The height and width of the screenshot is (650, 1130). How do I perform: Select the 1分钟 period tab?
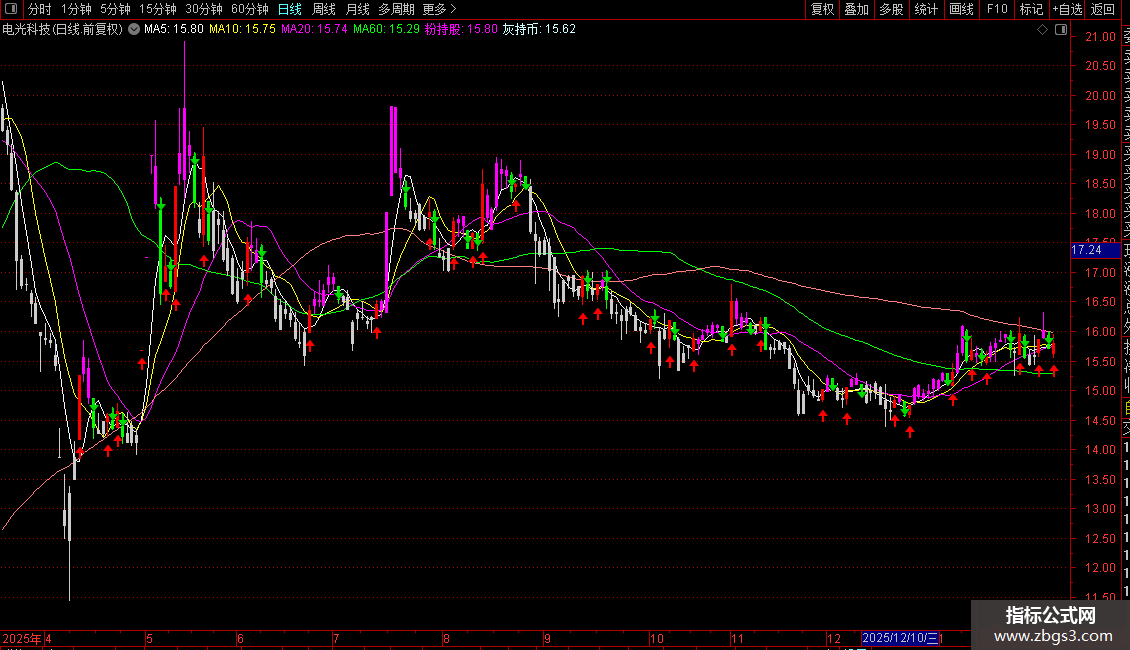pos(76,9)
